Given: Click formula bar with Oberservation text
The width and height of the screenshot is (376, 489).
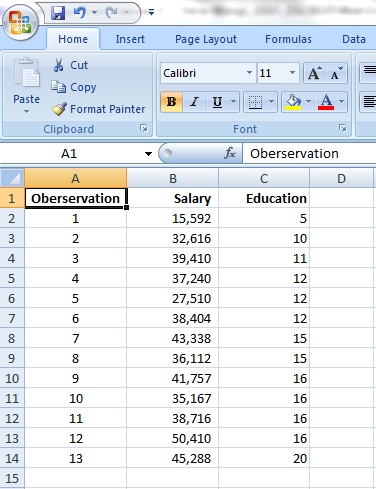Looking at the screenshot, I should (x=309, y=154).
